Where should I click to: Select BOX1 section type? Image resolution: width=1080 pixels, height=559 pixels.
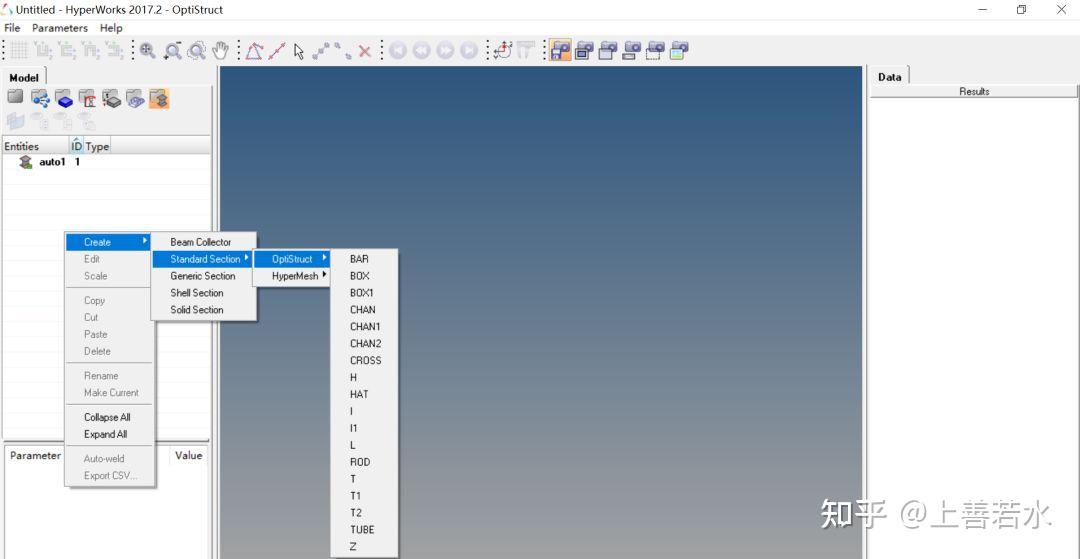364,293
